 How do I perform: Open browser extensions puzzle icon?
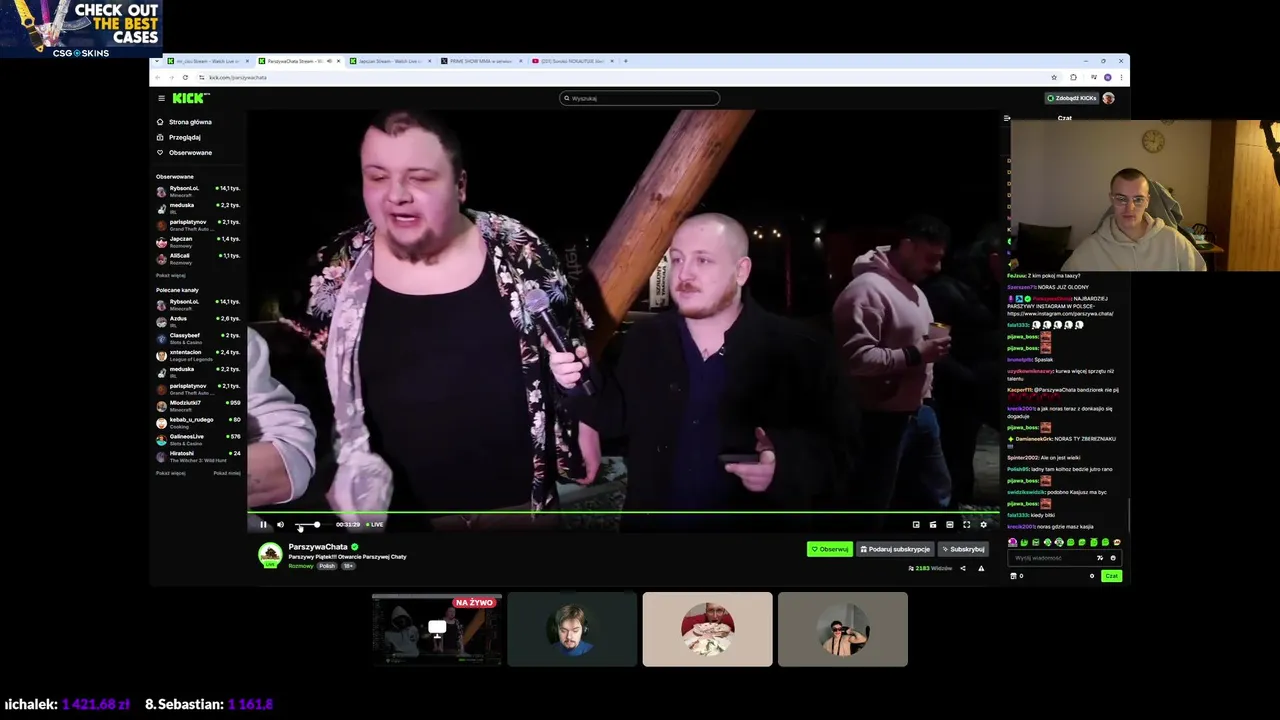point(1073,77)
